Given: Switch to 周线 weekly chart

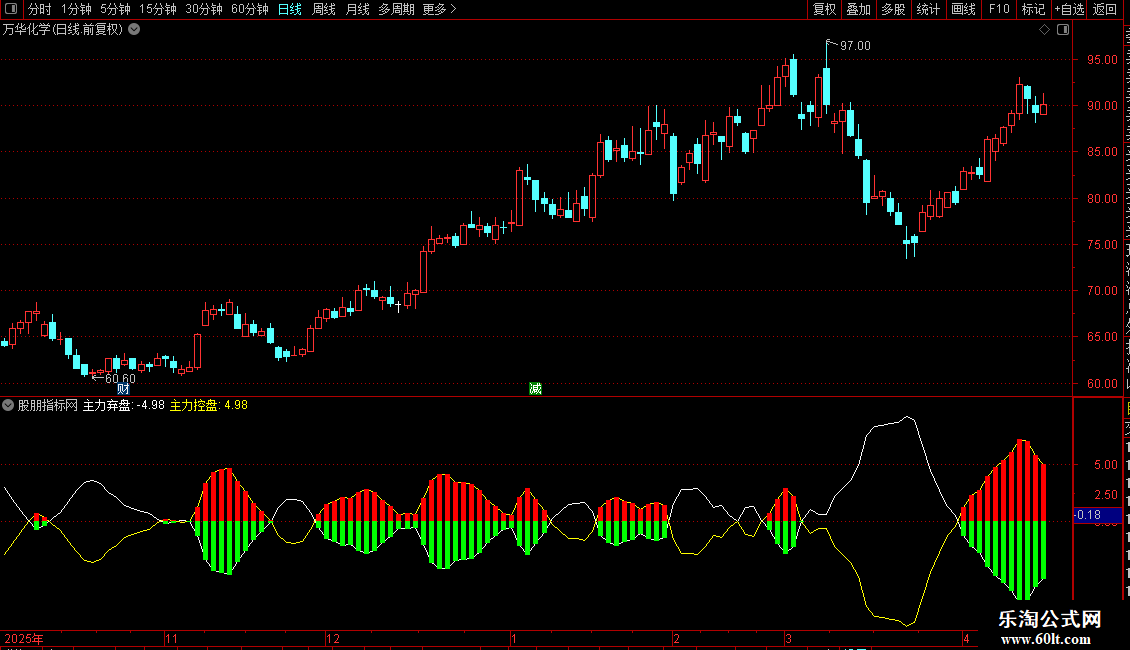Looking at the screenshot, I should click(x=324, y=9).
